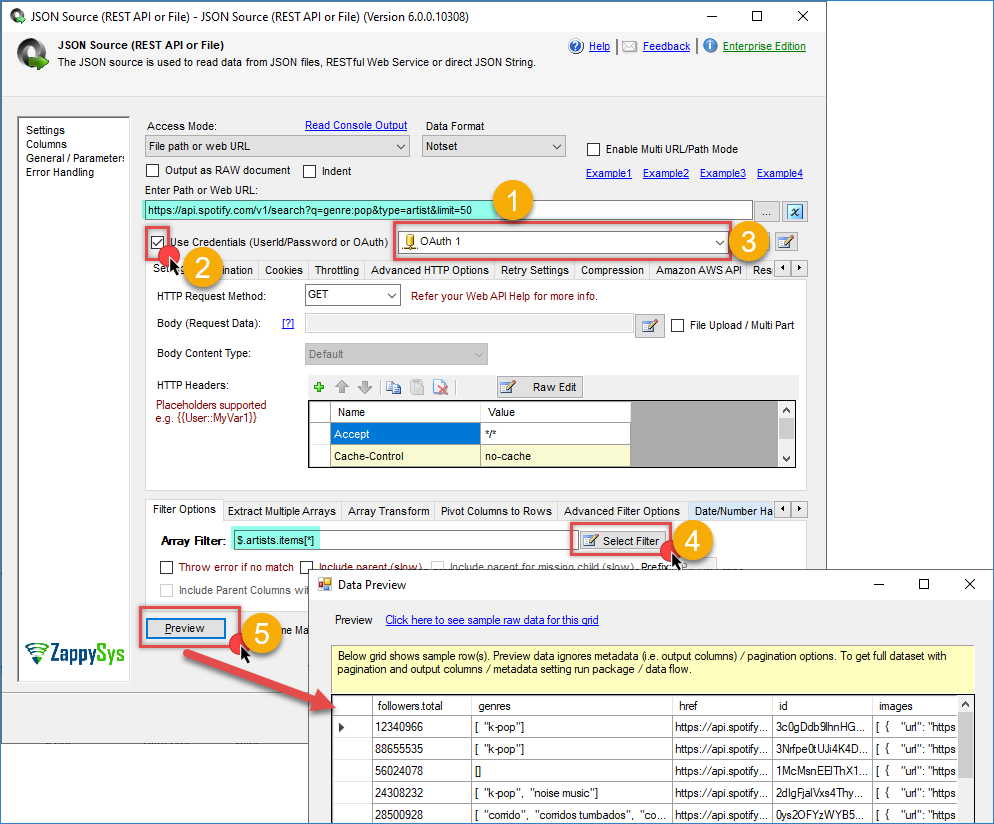This screenshot has width=994, height=824.
Task: Open the OAuth connection edit icon
Action: pyautogui.click(x=785, y=241)
